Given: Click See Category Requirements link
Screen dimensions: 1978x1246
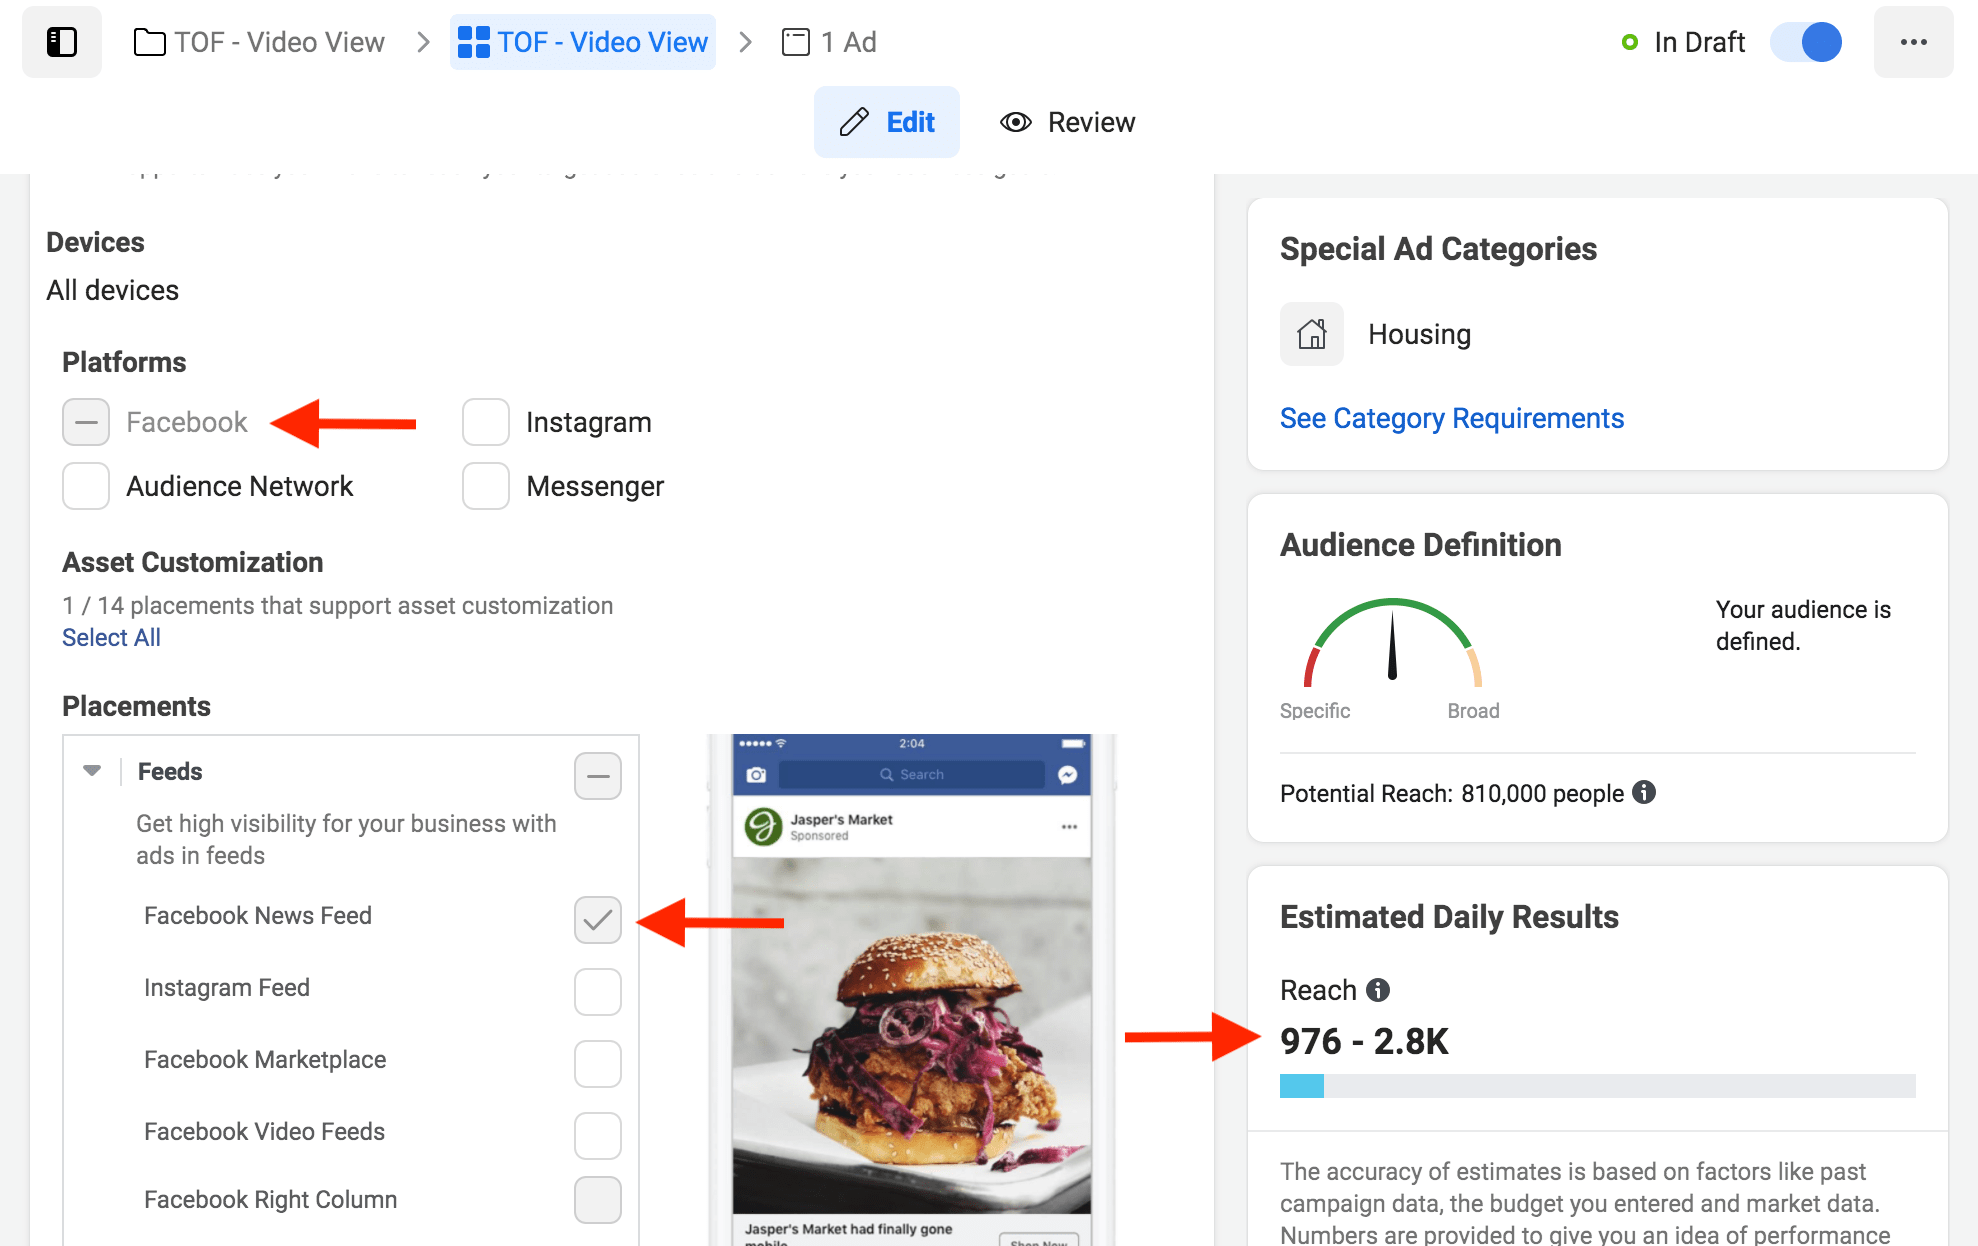Looking at the screenshot, I should (1451, 418).
